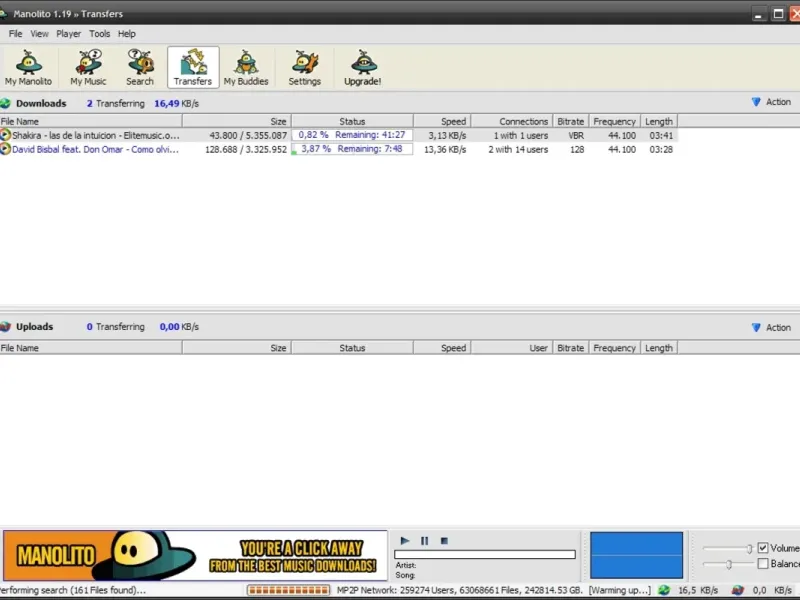Click the download speed status bar icon
The height and width of the screenshot is (600, 800).
click(x=664, y=590)
